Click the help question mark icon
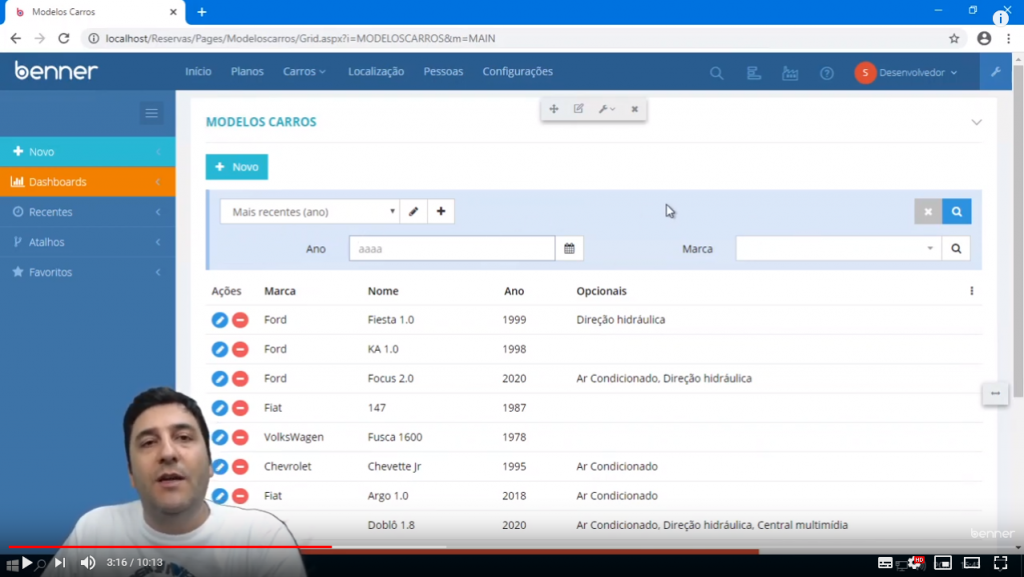1024x577 pixels. (826, 73)
